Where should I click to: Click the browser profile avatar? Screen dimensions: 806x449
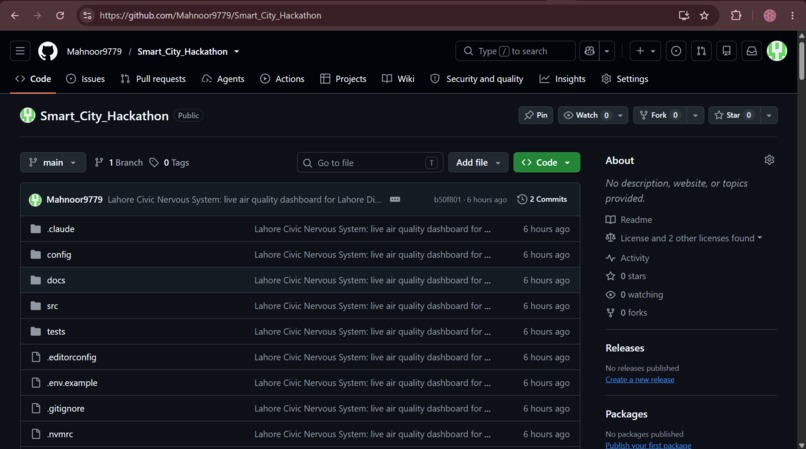tap(770, 15)
